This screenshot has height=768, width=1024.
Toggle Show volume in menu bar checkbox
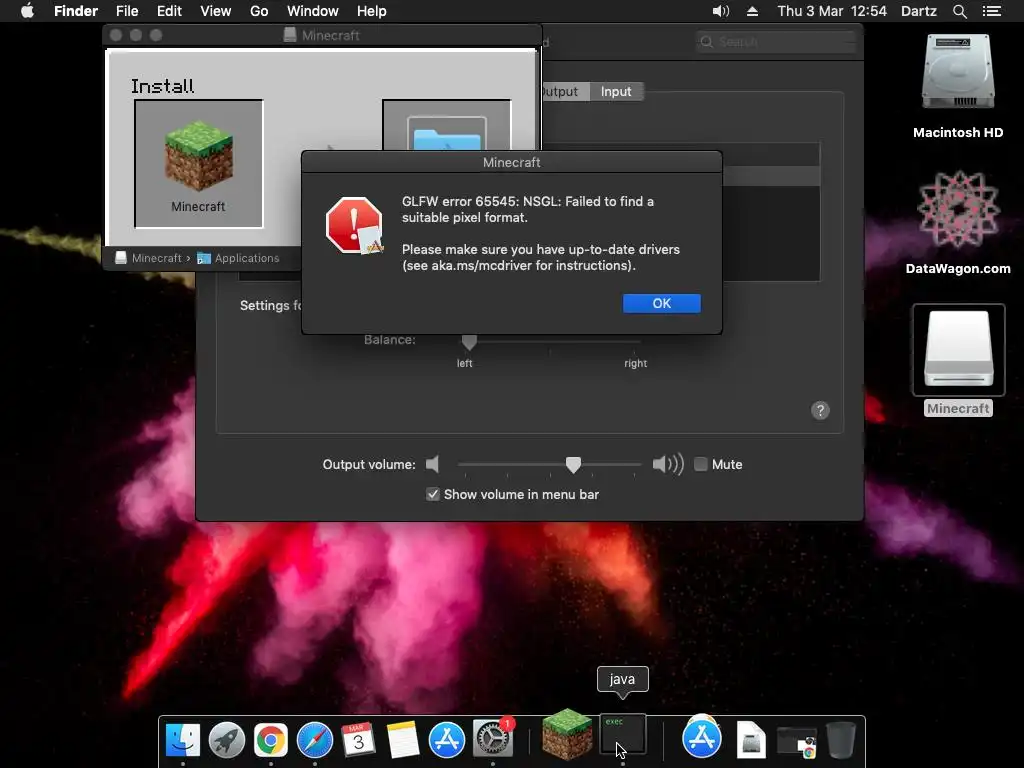tap(432, 494)
